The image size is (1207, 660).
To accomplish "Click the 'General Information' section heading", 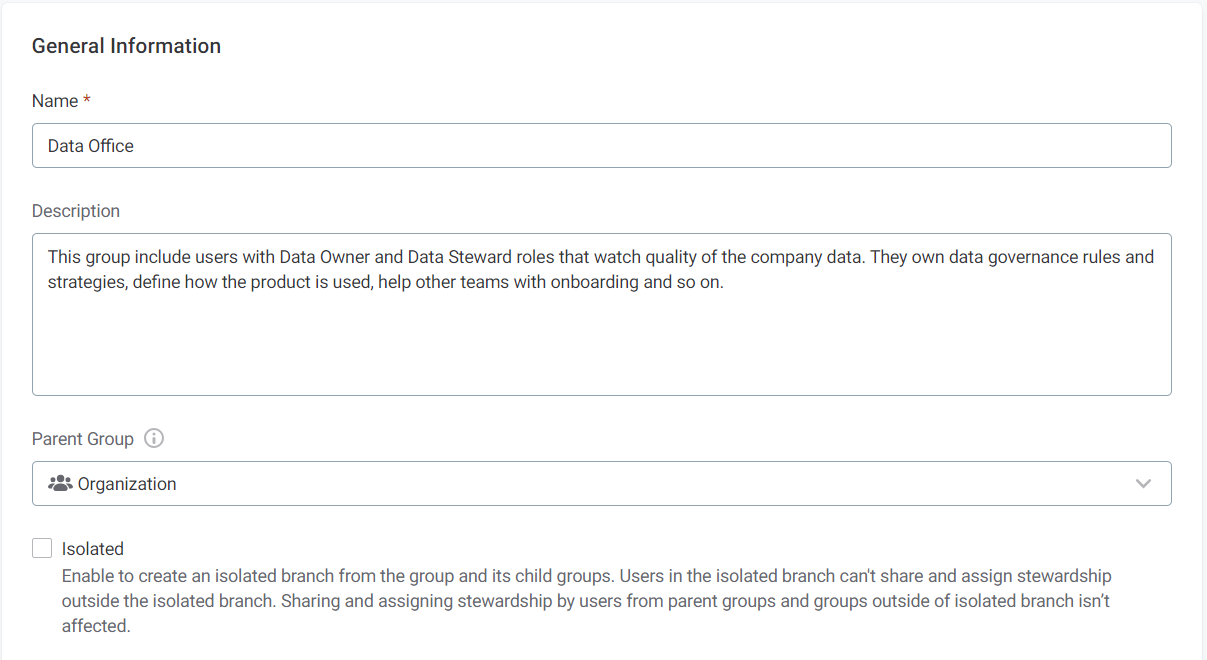I will 126,46.
